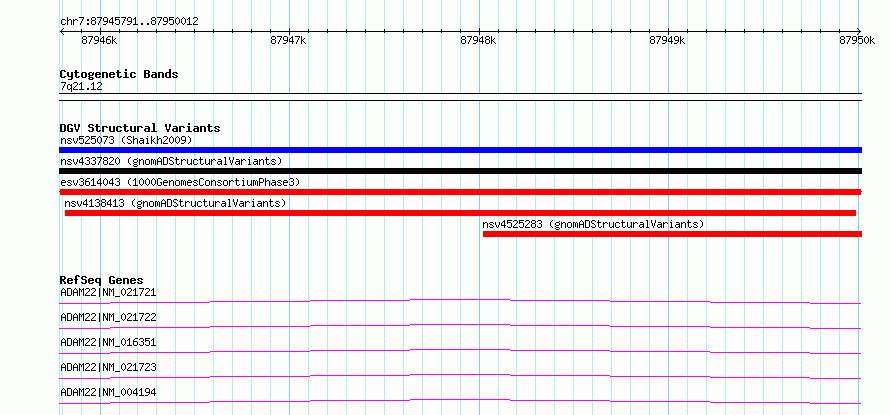The height and width of the screenshot is (415, 890).
Task: Click the DGV Structural Variants track title
Action: pyautogui.click(x=140, y=128)
